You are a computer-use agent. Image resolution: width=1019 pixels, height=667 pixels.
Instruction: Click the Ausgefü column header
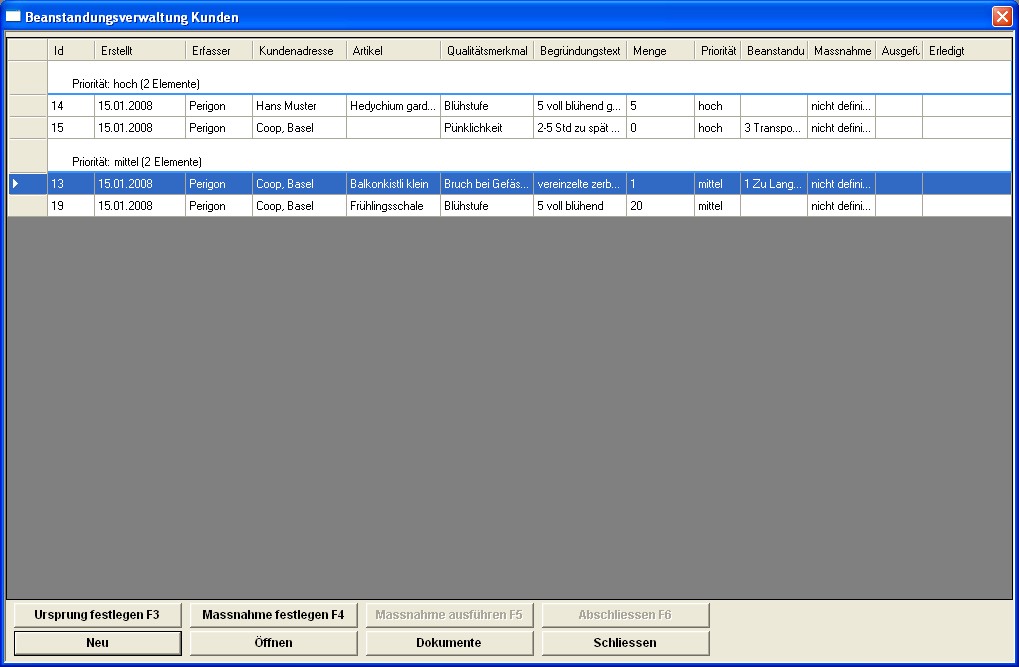pos(899,51)
